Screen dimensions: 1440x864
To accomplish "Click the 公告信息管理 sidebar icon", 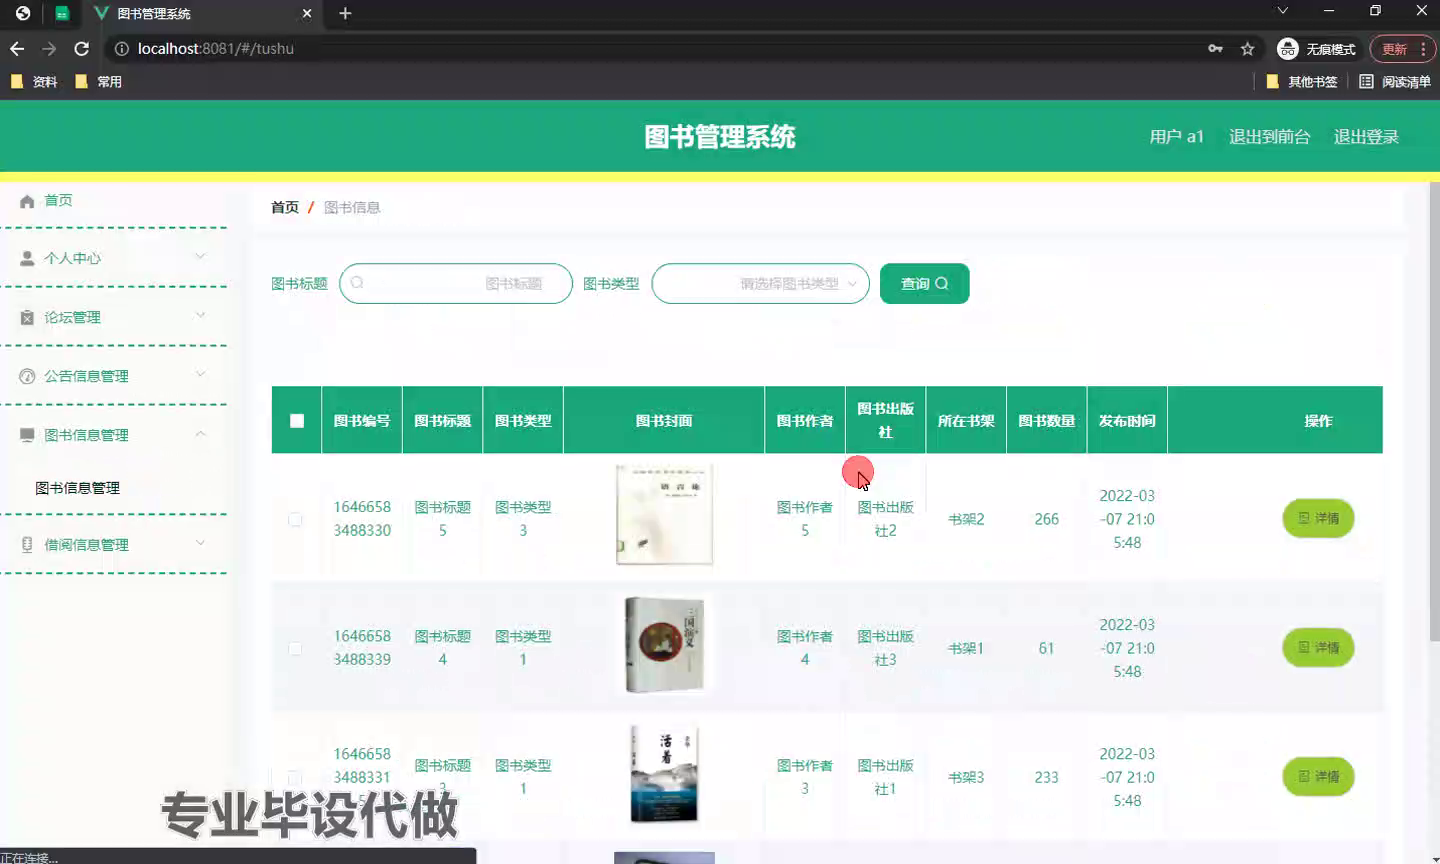I will pyautogui.click(x=27, y=376).
